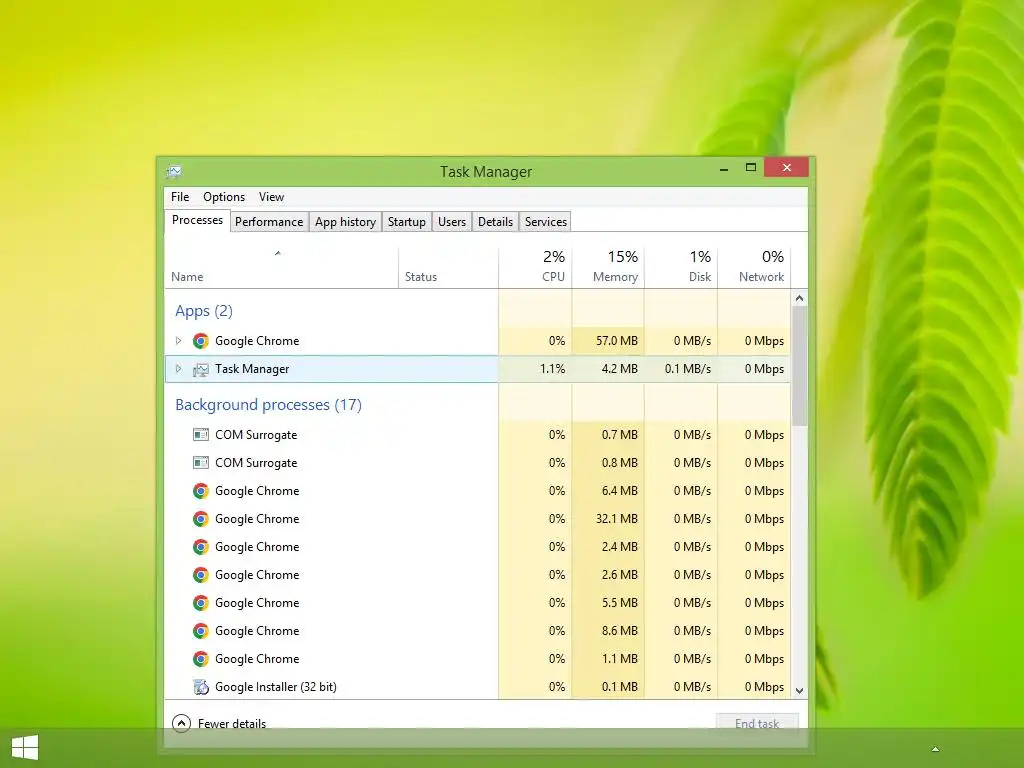Select Google Chrome app row text

coord(257,341)
